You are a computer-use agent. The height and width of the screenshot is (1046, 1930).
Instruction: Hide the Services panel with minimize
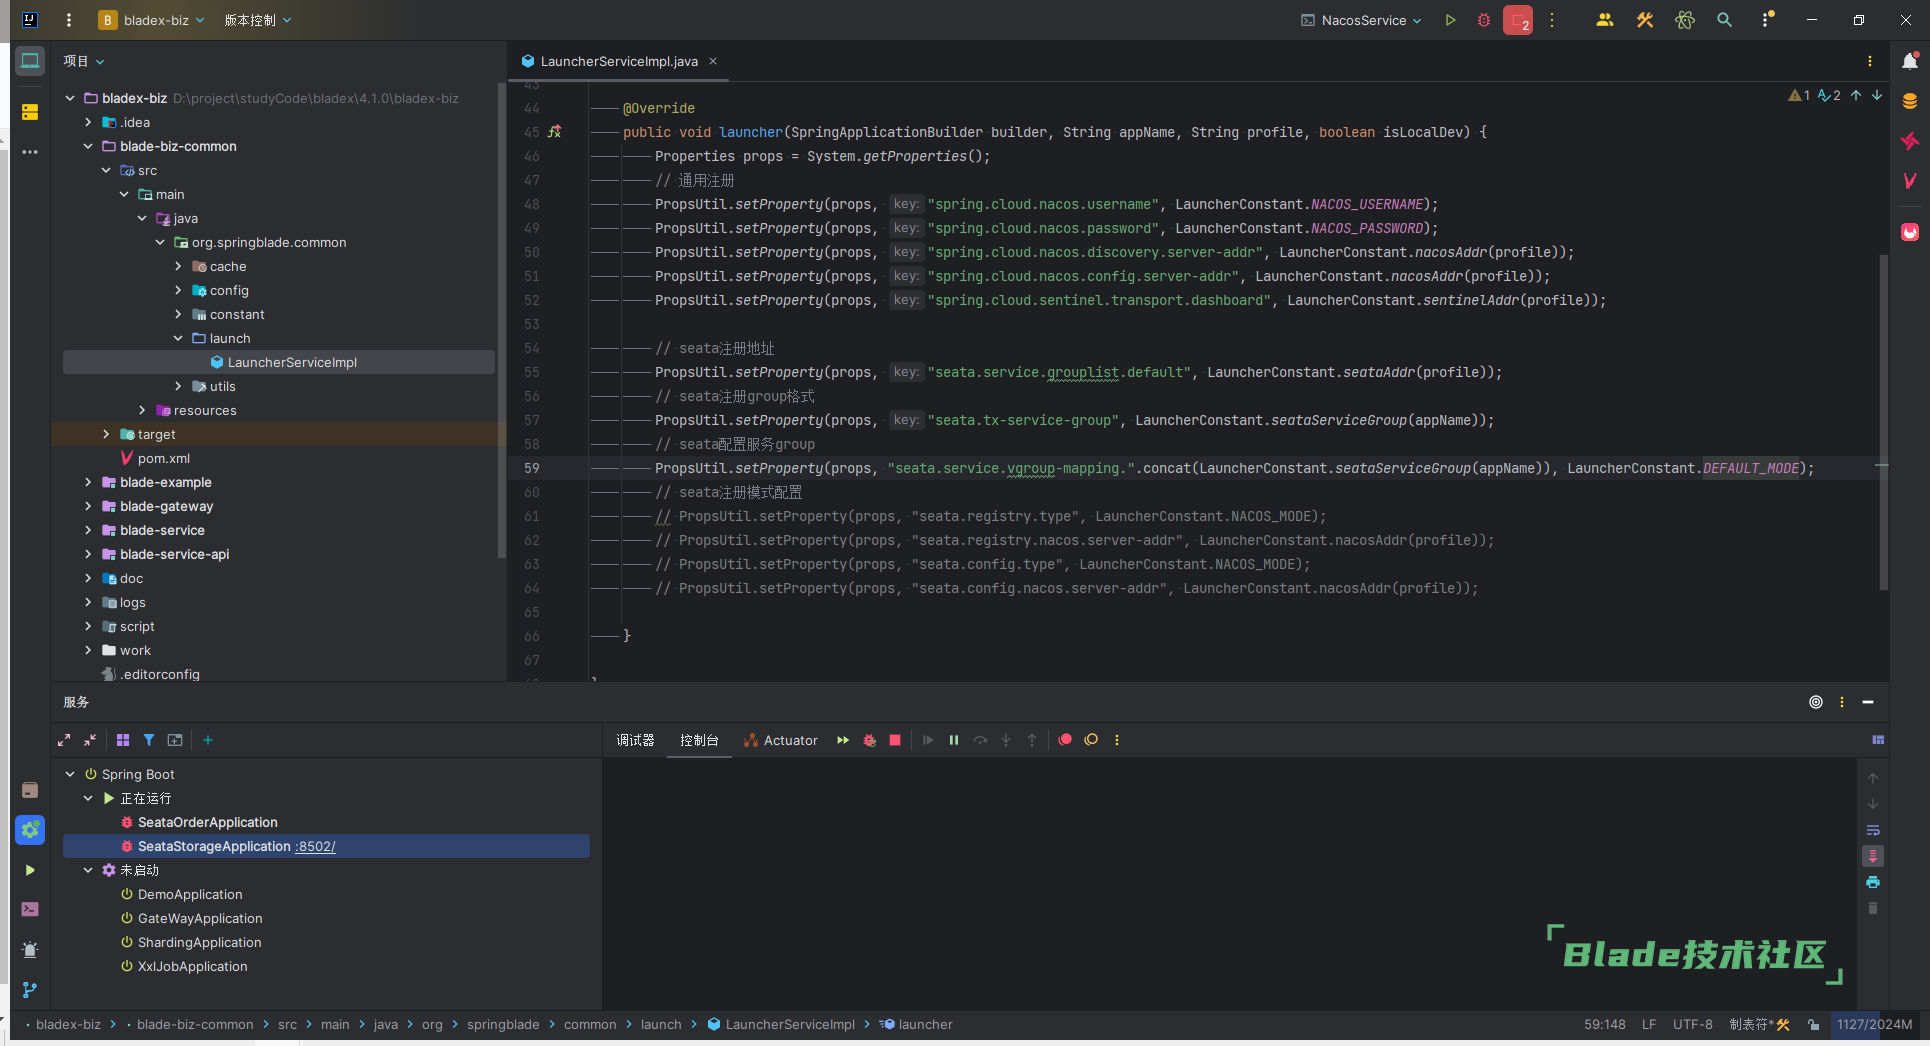coord(1868,702)
